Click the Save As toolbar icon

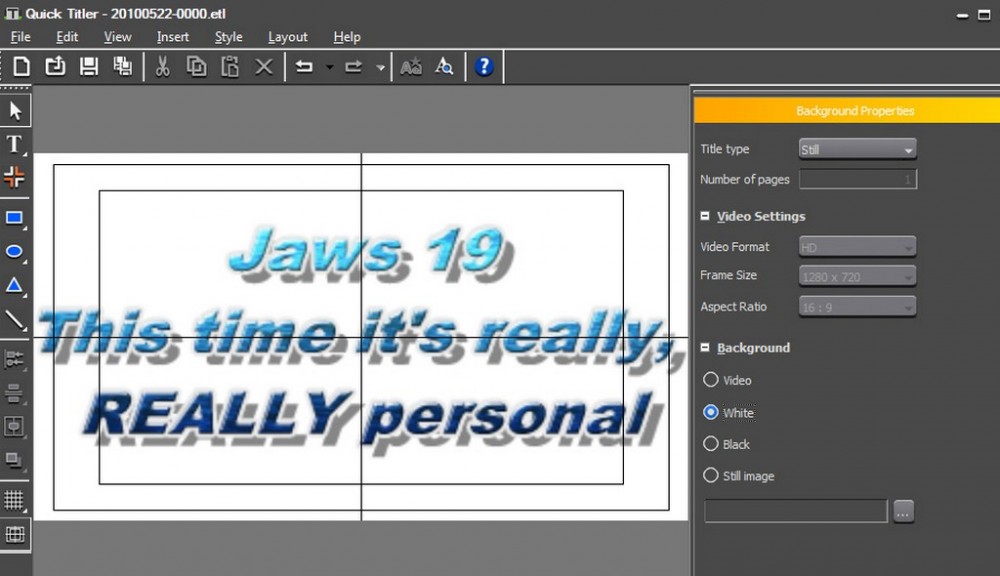122,66
